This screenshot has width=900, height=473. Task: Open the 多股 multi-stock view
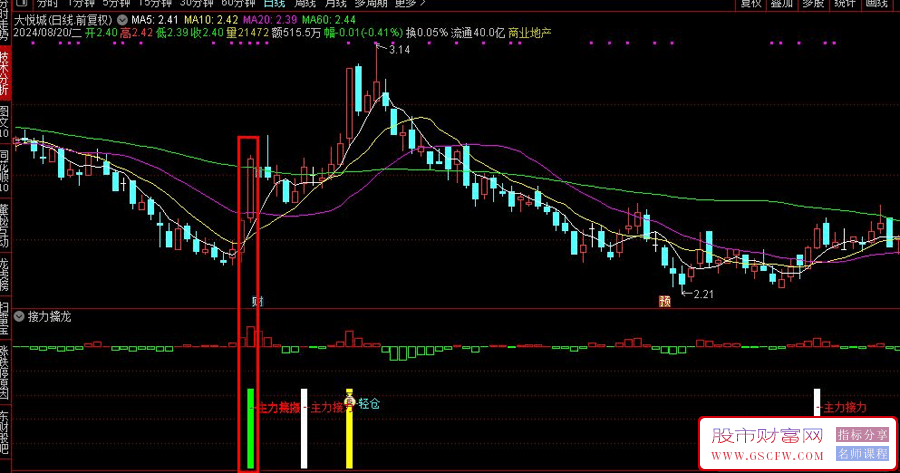click(813, 3)
